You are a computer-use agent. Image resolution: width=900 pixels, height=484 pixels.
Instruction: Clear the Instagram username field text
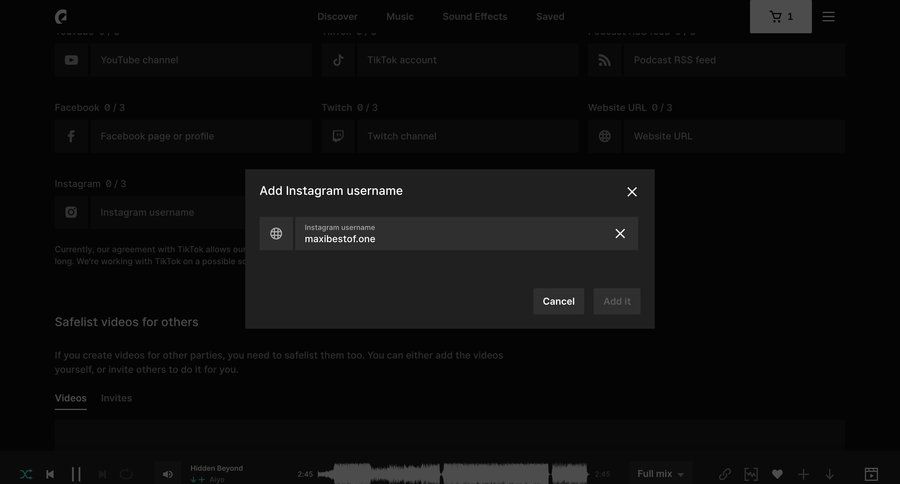point(620,234)
